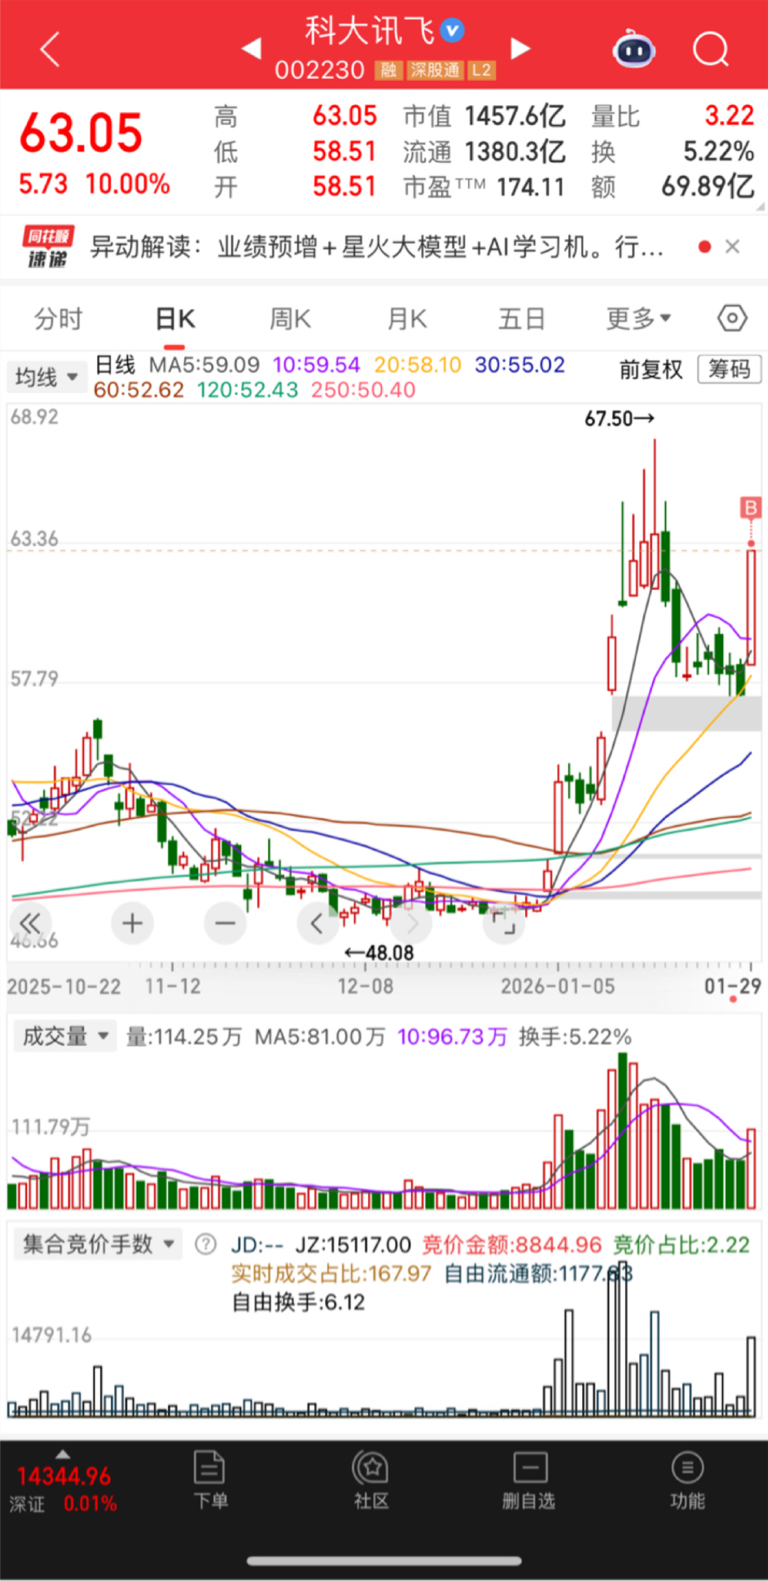Viewport: 768px width, 1581px height.
Task: Tap the 250:50.40 moving average label
Action: point(363,389)
